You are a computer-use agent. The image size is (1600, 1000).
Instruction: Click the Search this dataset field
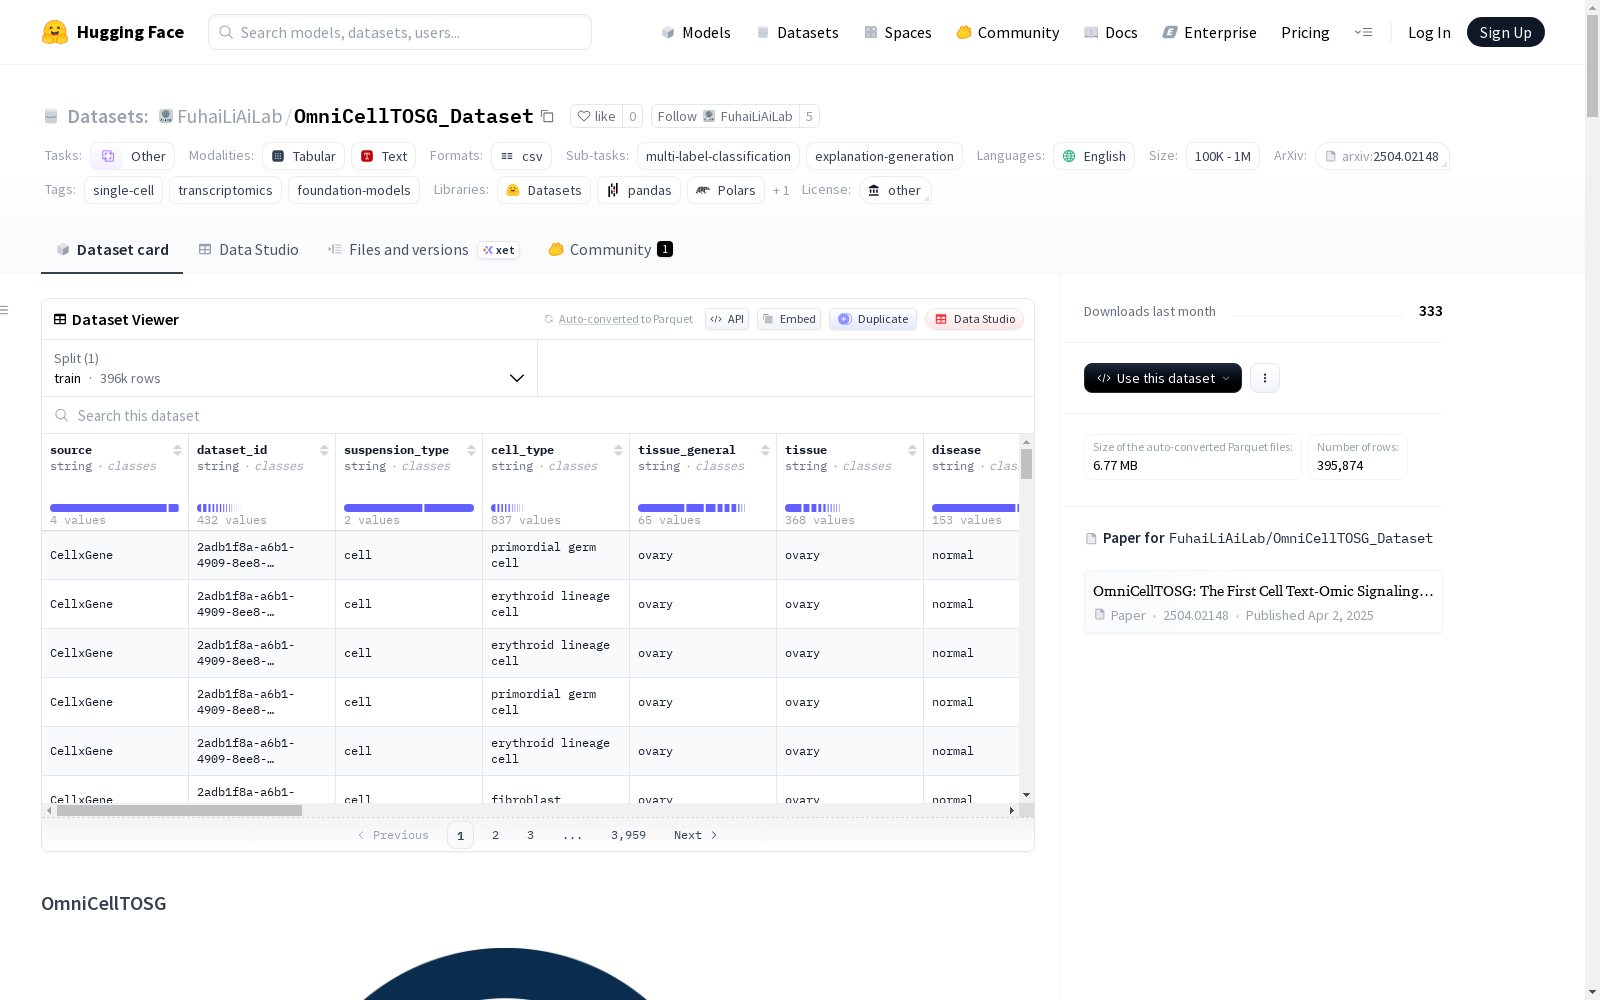538,415
